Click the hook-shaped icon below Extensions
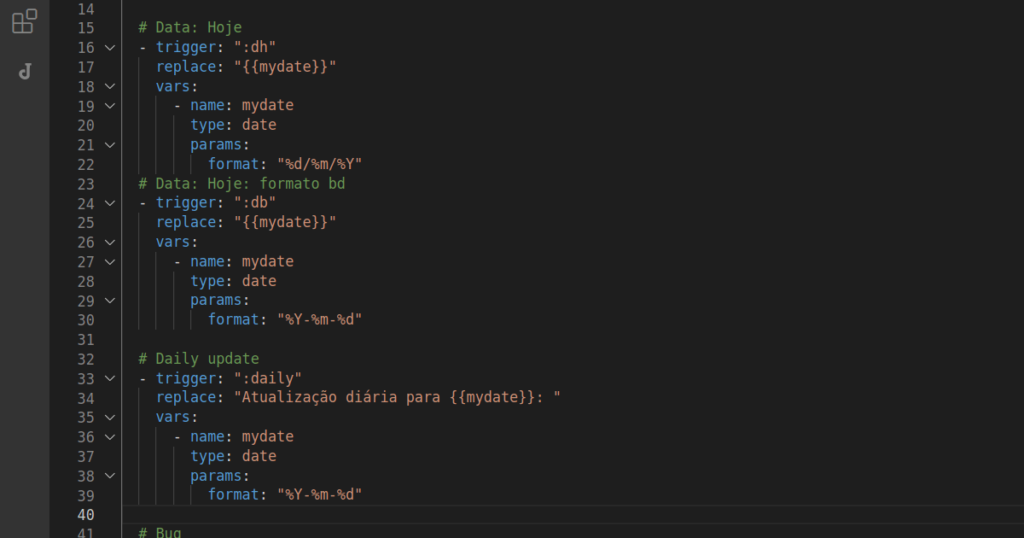Screen dimensions: 1024x538 tap(25, 71)
